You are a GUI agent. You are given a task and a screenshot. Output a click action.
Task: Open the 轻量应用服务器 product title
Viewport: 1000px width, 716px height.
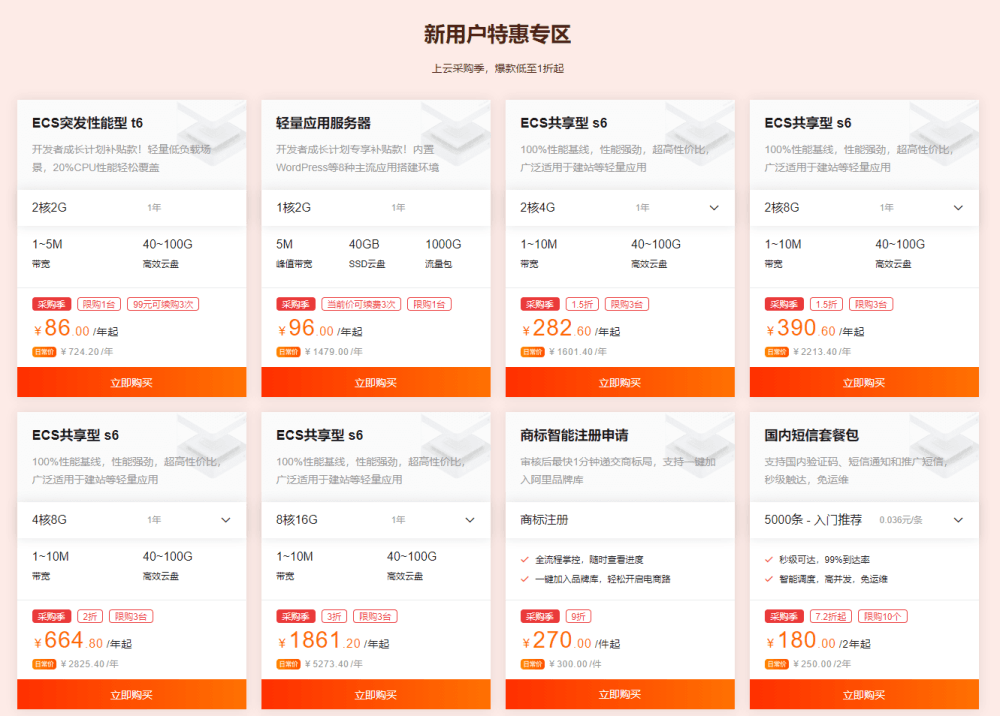(323, 123)
